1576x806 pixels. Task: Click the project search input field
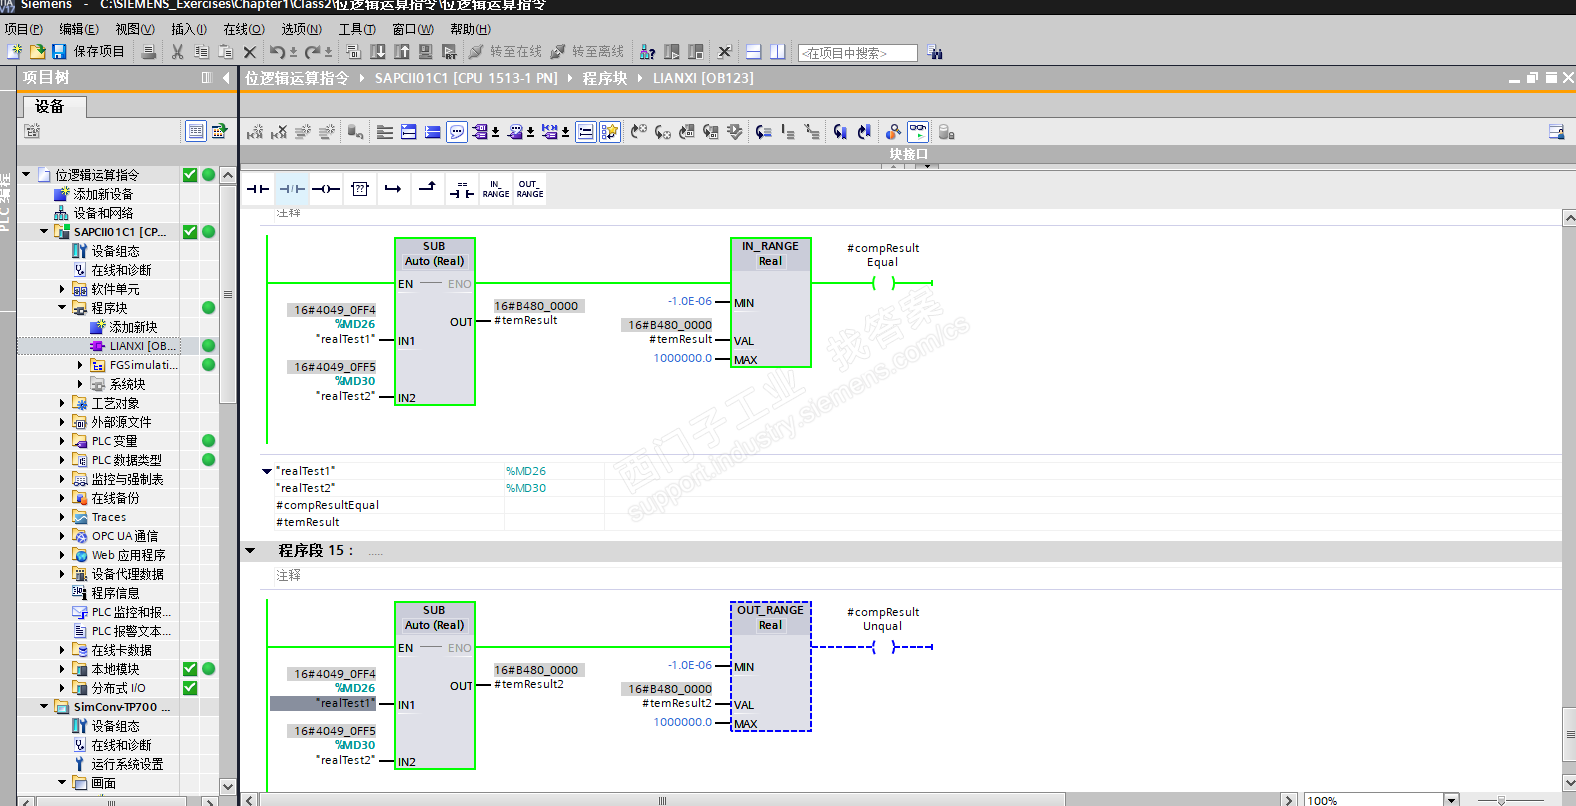(x=858, y=53)
